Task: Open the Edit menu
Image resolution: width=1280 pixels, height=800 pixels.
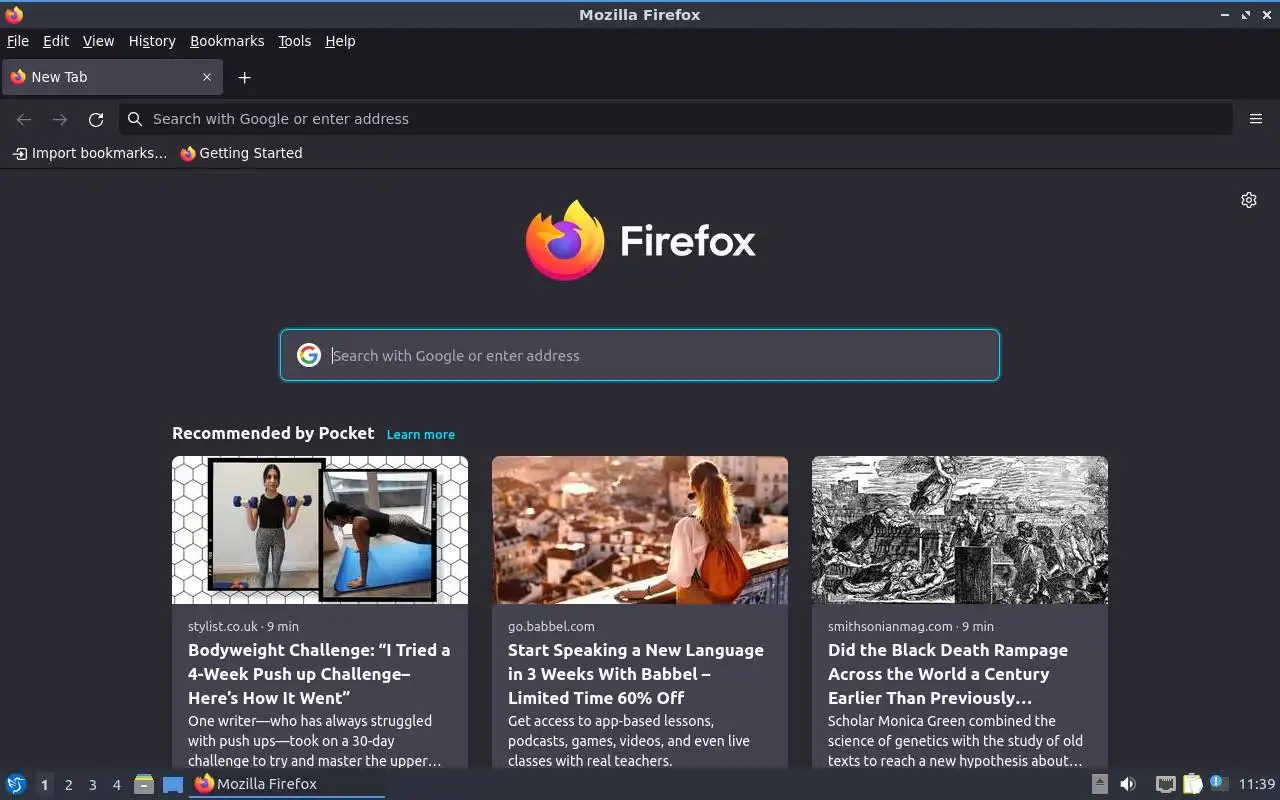Action: (x=56, y=41)
